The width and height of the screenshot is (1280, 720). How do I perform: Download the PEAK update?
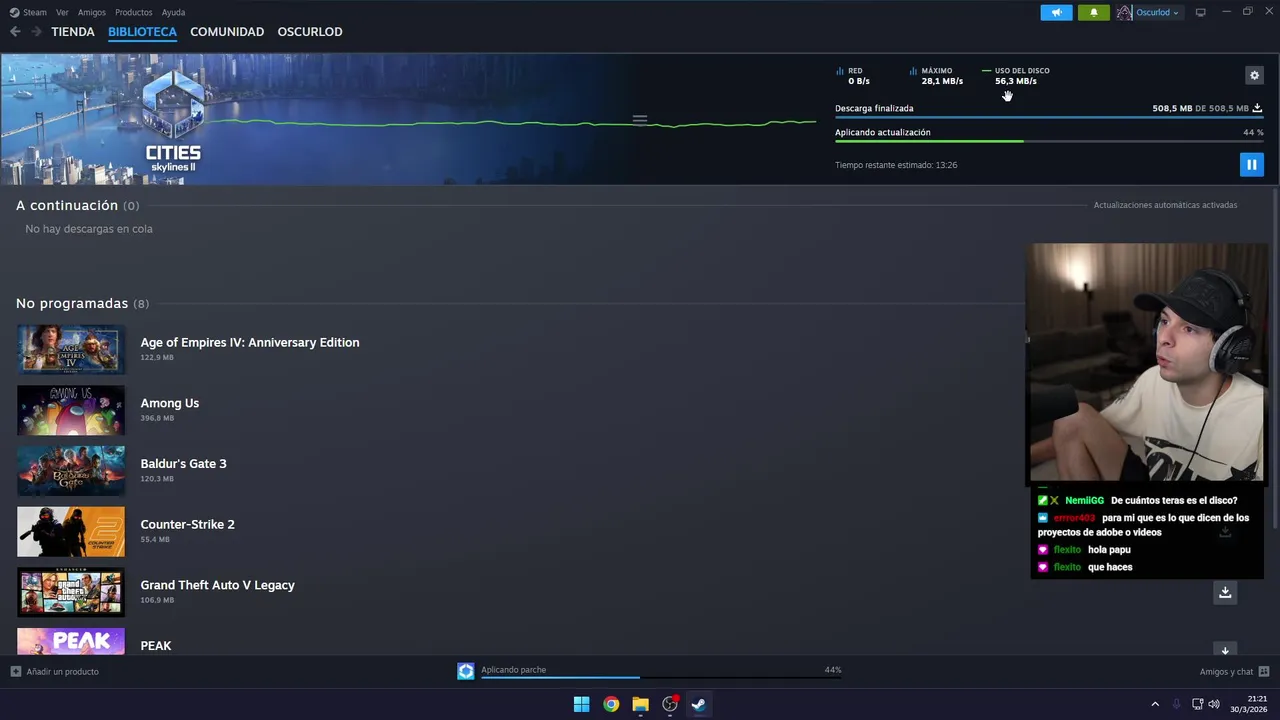1225,649
